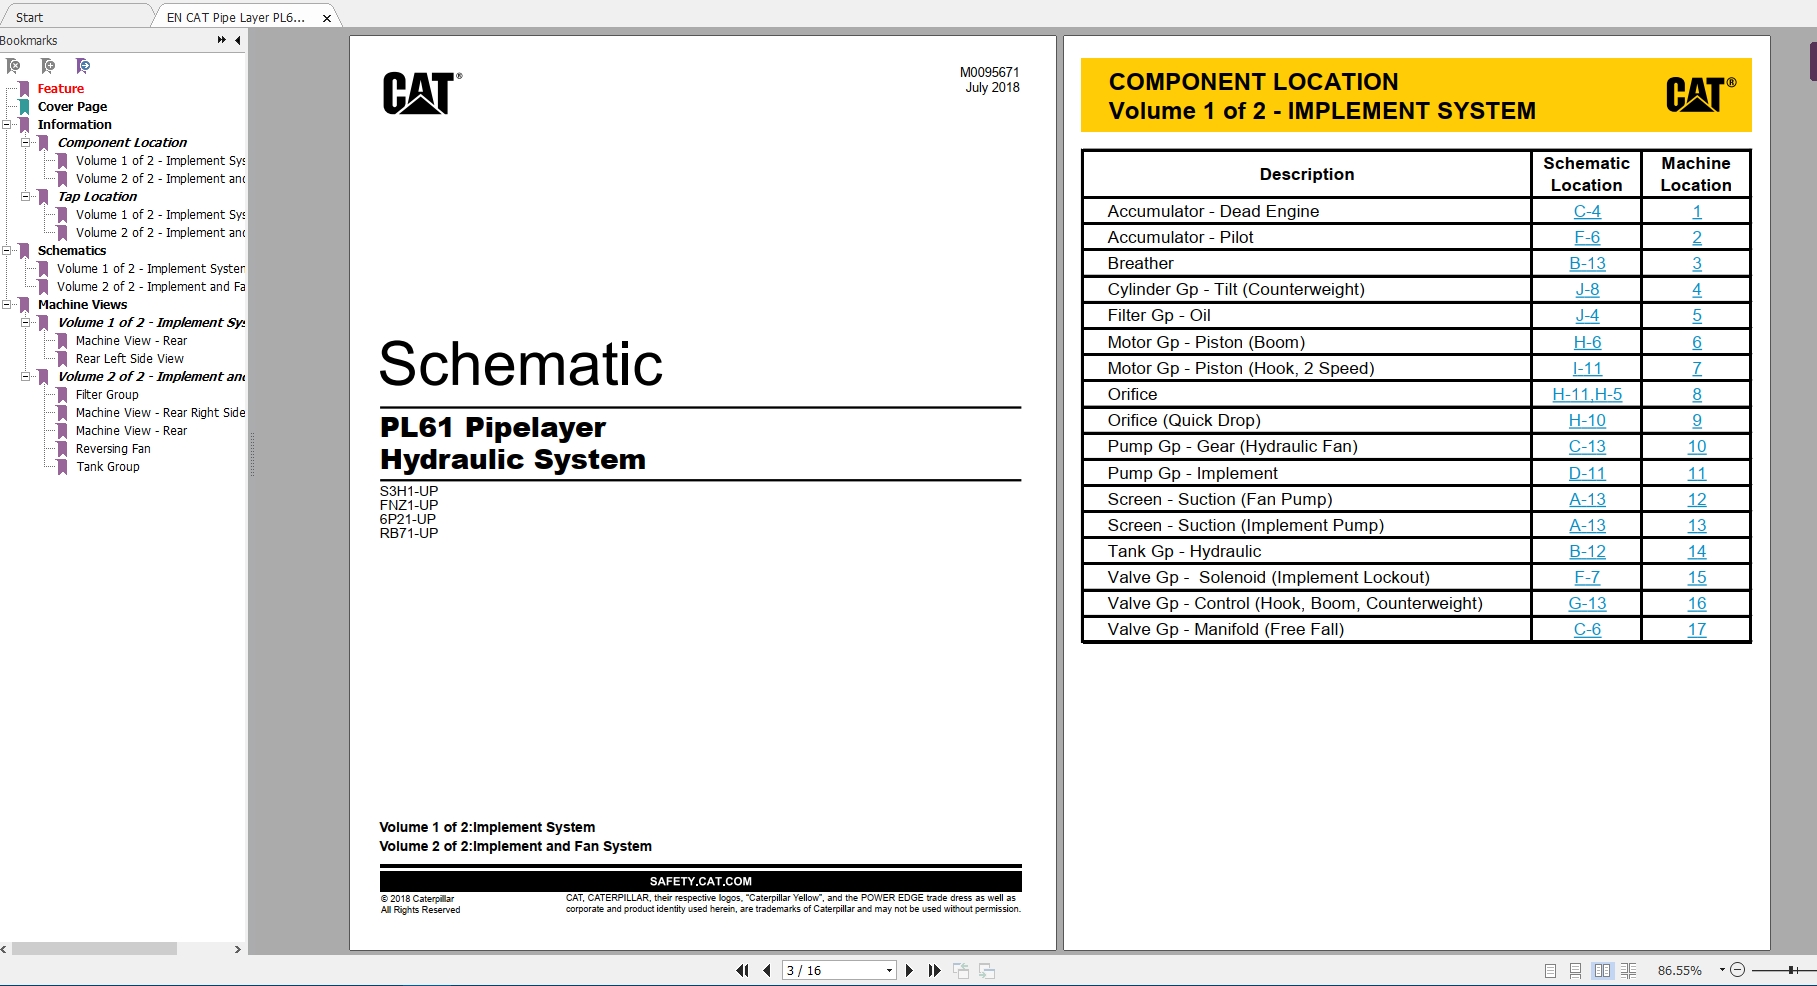1817x986 pixels.
Task: Open schematic location link C-4 for Accumulator
Action: pos(1586,211)
